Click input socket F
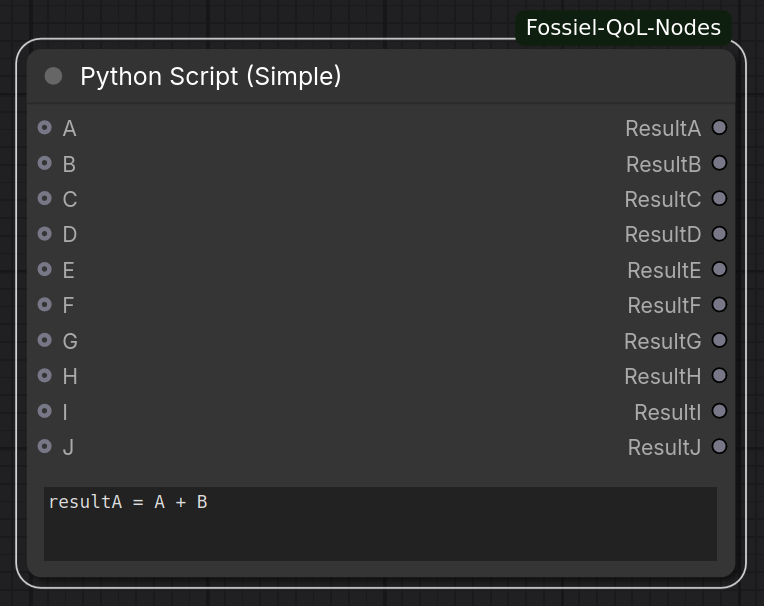This screenshot has width=764, height=606. click(45, 304)
